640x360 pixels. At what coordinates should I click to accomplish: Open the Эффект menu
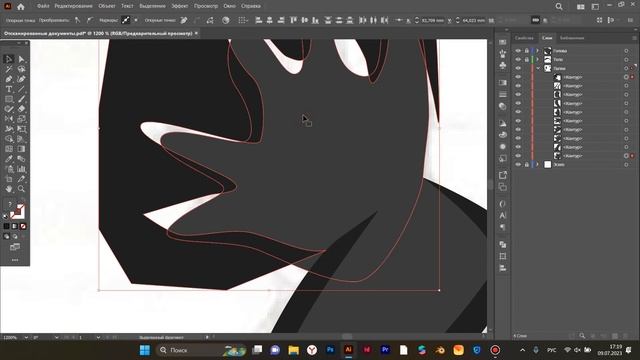coord(180,6)
